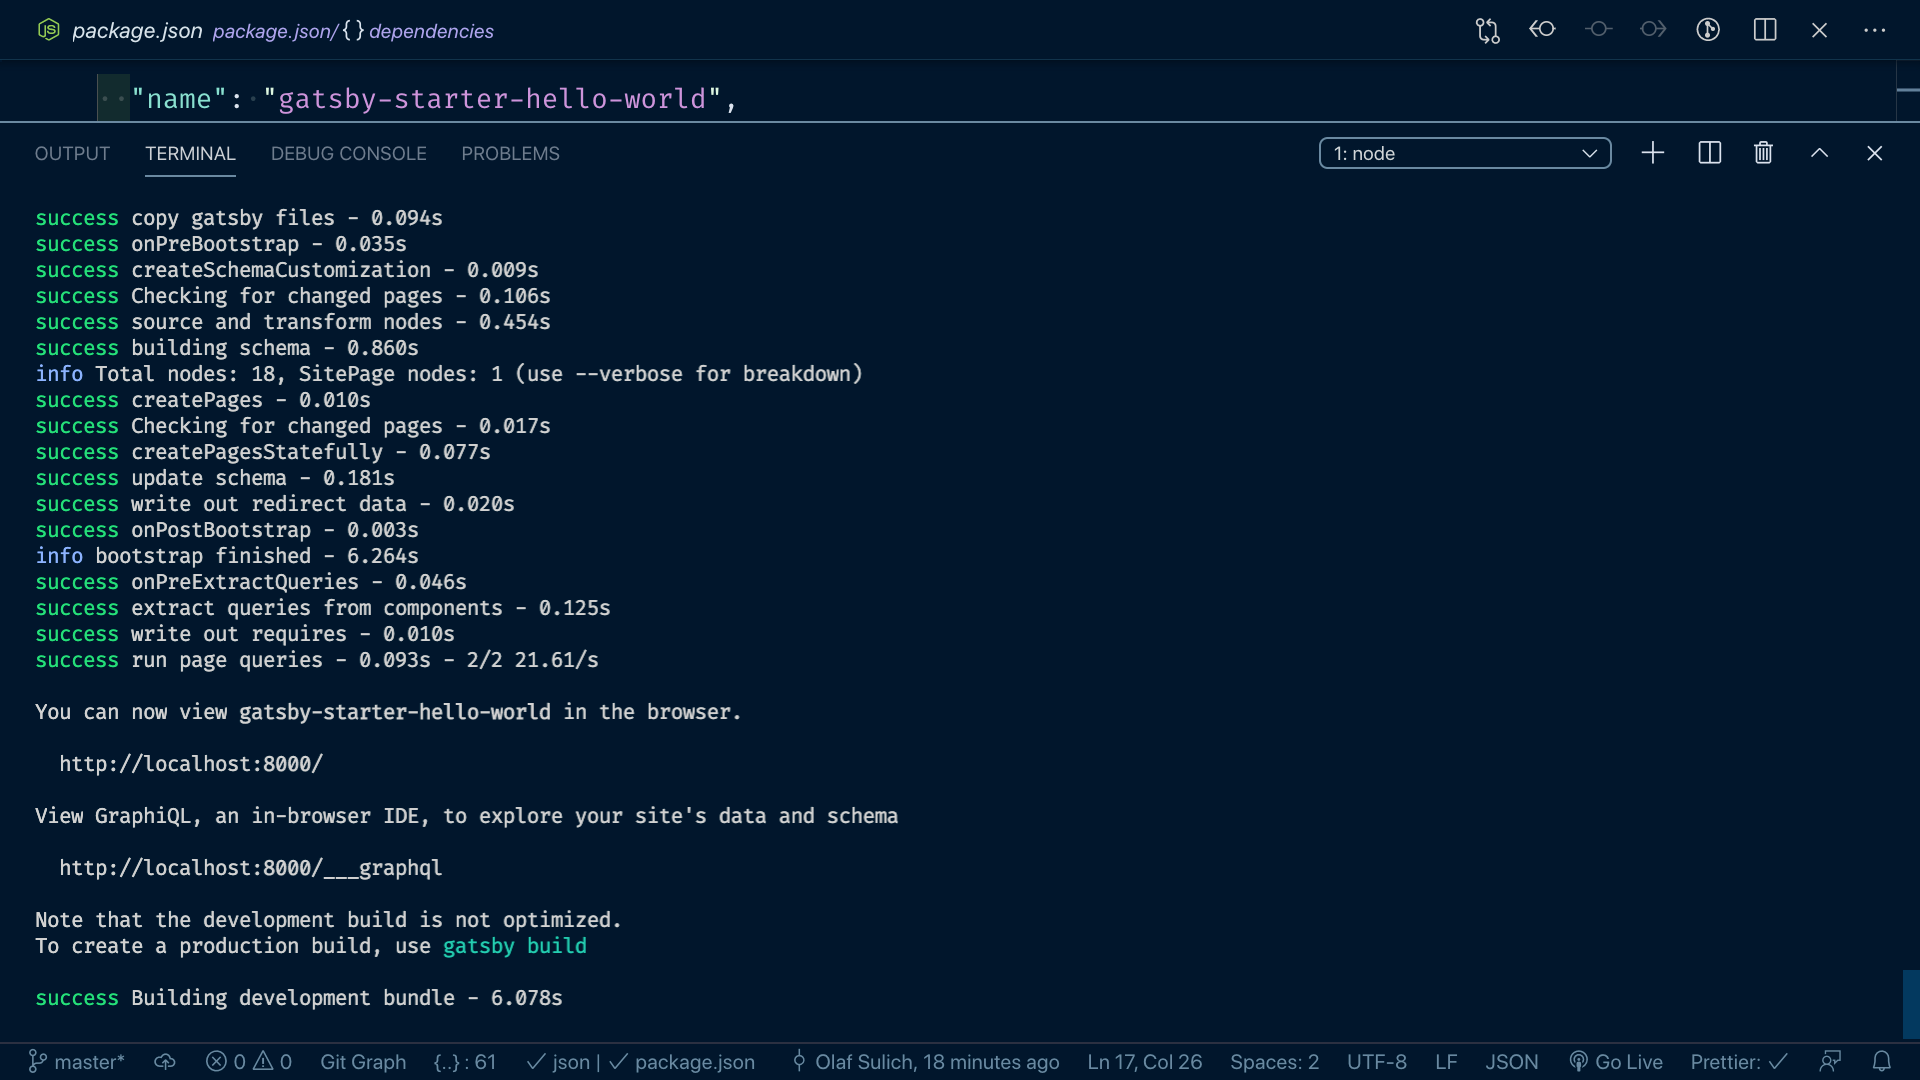The height and width of the screenshot is (1080, 1920).
Task: Split the terminal pane
Action: point(1710,153)
